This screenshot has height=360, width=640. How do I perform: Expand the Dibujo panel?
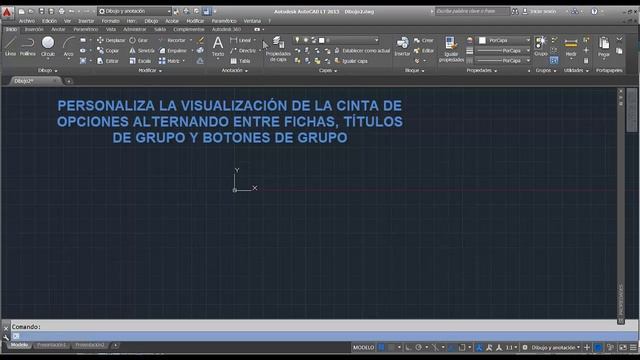[47, 71]
